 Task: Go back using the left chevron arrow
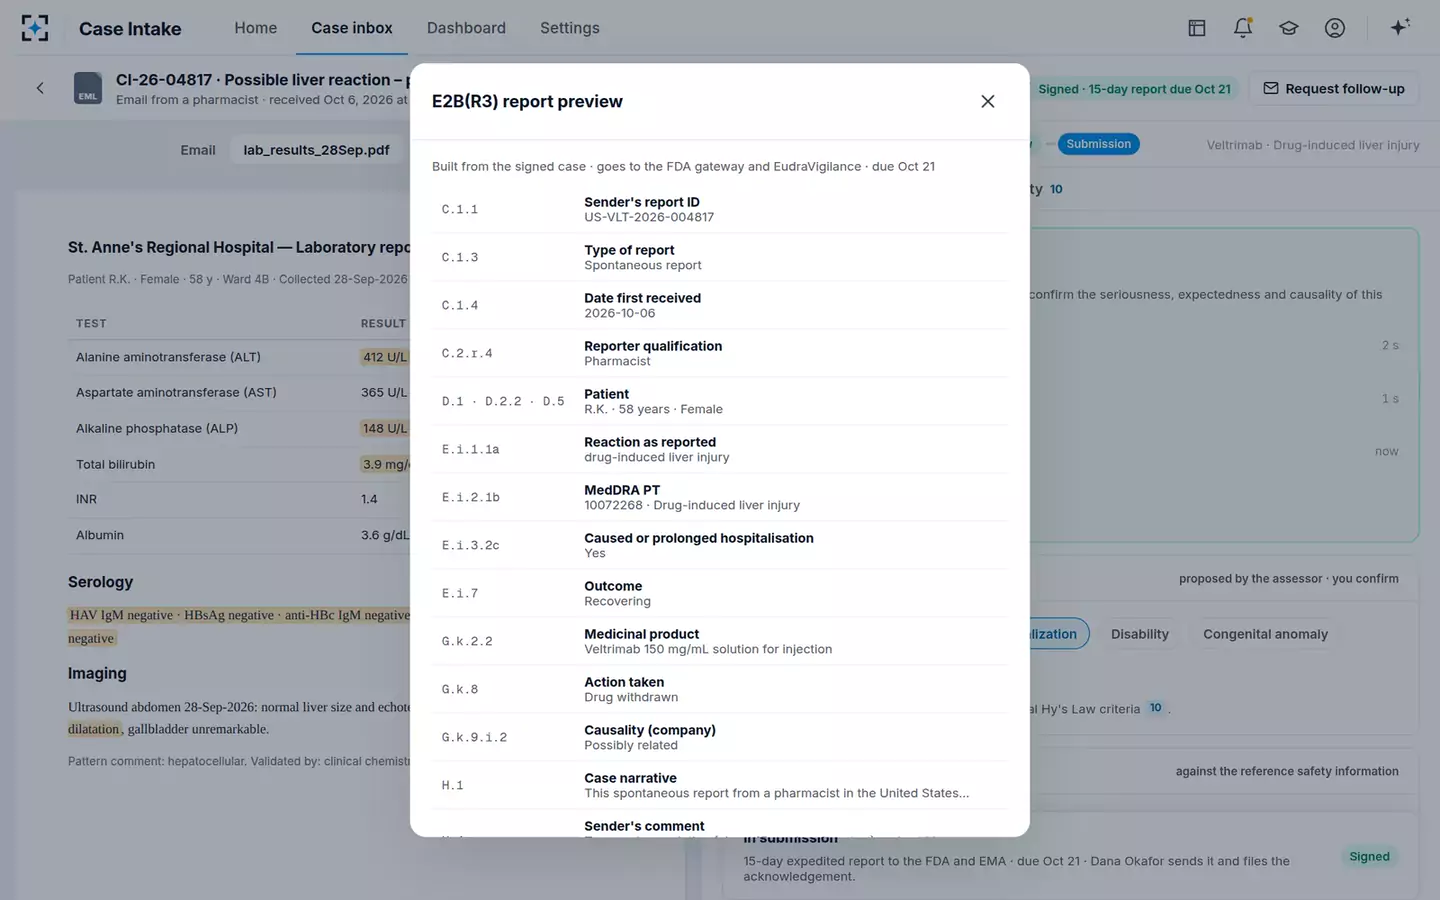40,88
